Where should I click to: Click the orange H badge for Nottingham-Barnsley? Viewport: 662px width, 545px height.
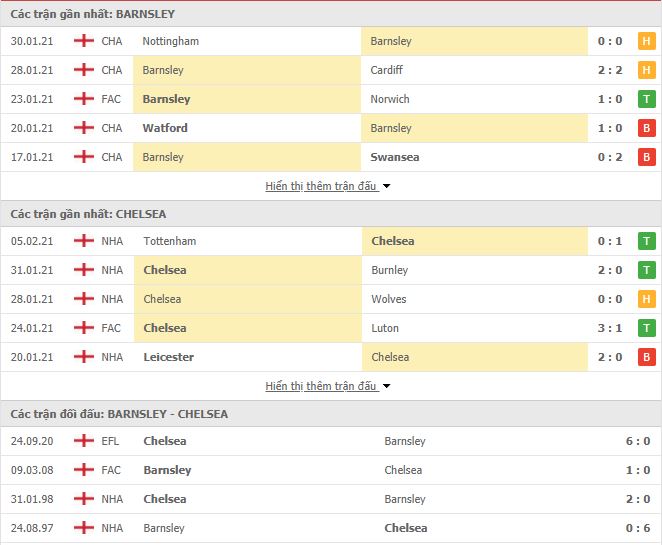[x=646, y=41]
